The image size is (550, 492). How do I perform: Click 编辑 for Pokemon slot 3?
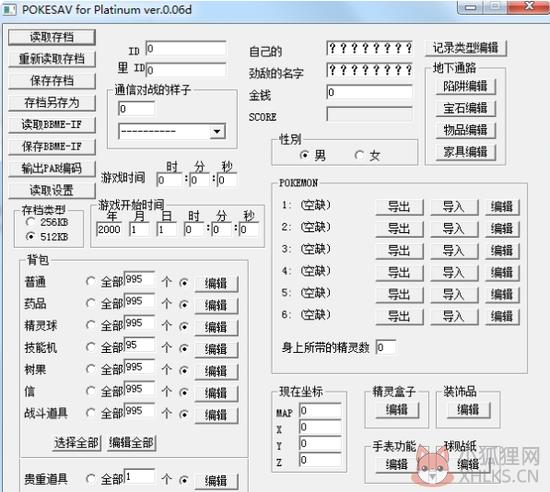click(502, 251)
